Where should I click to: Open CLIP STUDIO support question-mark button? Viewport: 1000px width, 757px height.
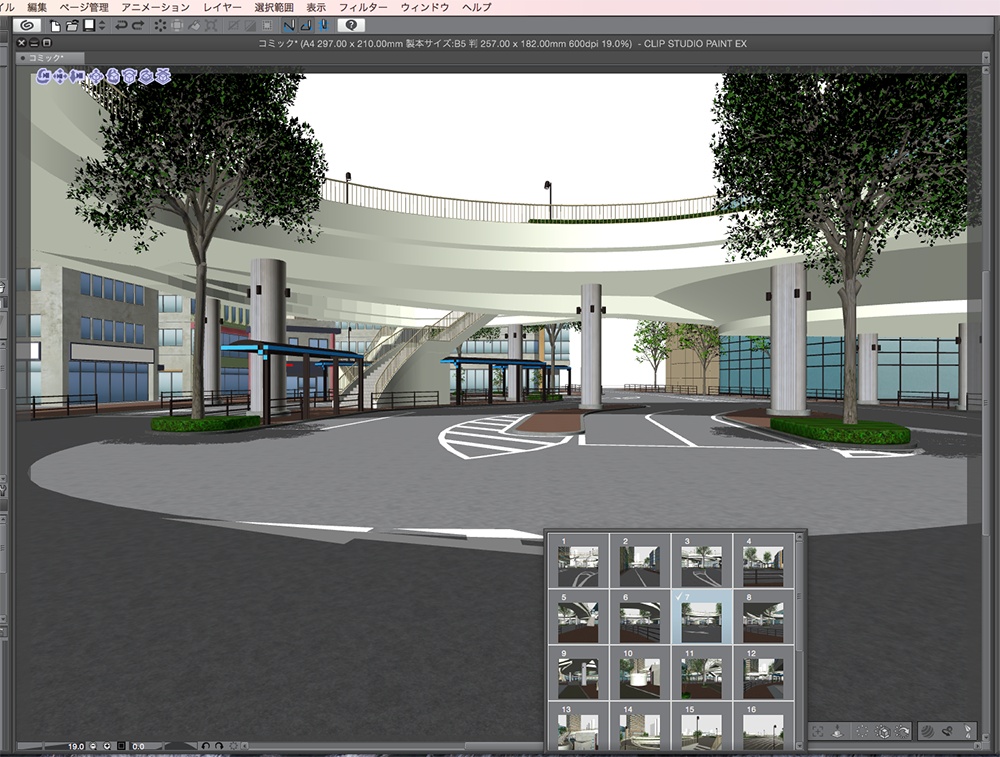351,26
